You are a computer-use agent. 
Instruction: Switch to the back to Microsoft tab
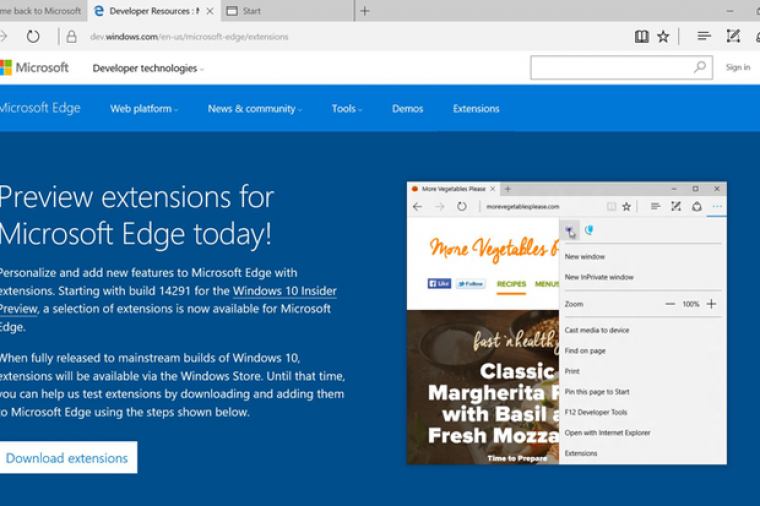point(43,11)
